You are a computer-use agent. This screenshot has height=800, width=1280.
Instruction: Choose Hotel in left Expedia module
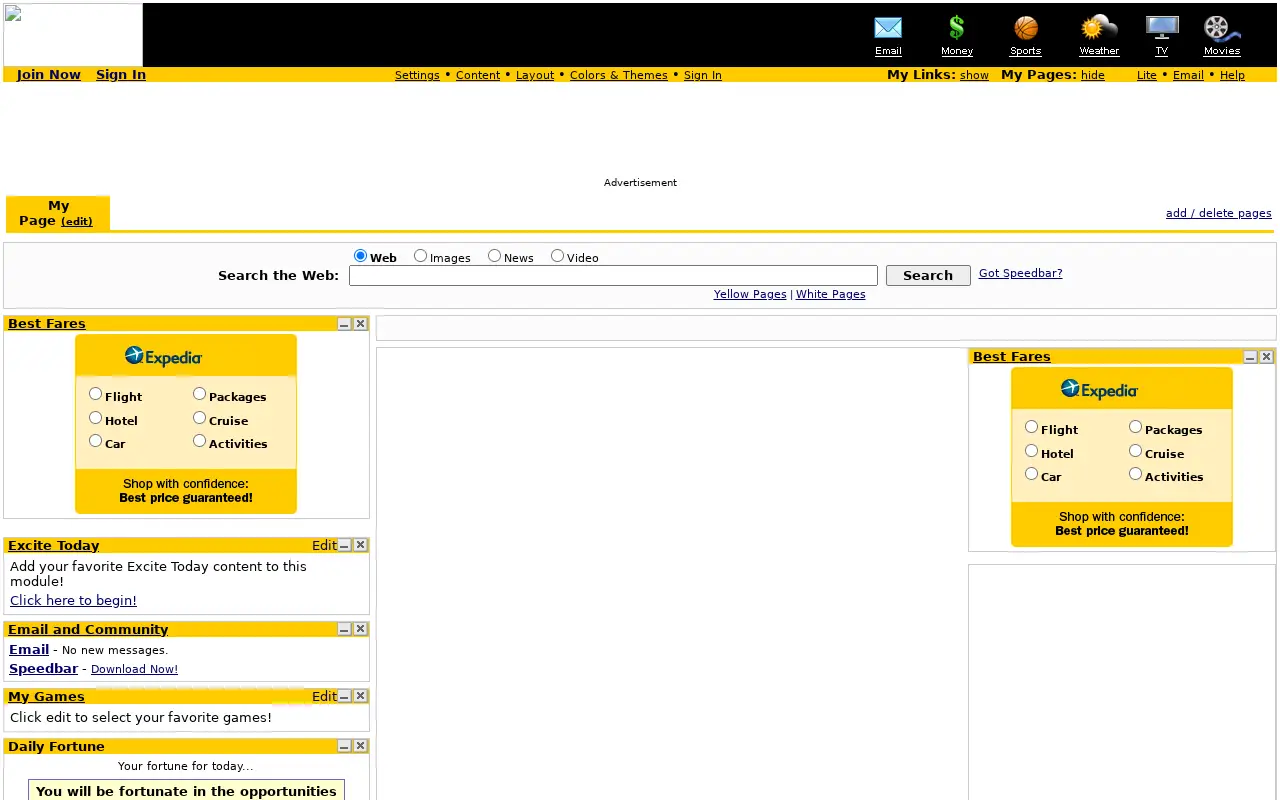96,418
